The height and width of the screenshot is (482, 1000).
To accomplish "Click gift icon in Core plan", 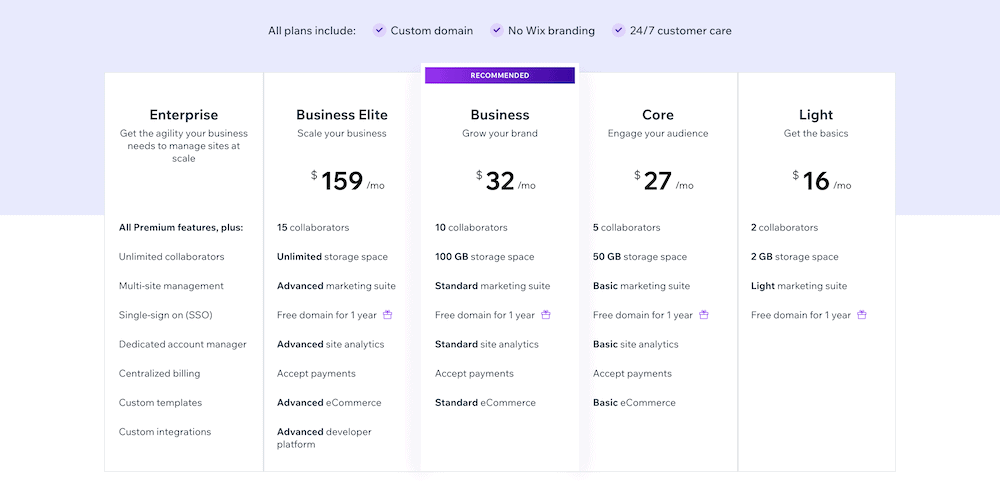I will pos(704,315).
